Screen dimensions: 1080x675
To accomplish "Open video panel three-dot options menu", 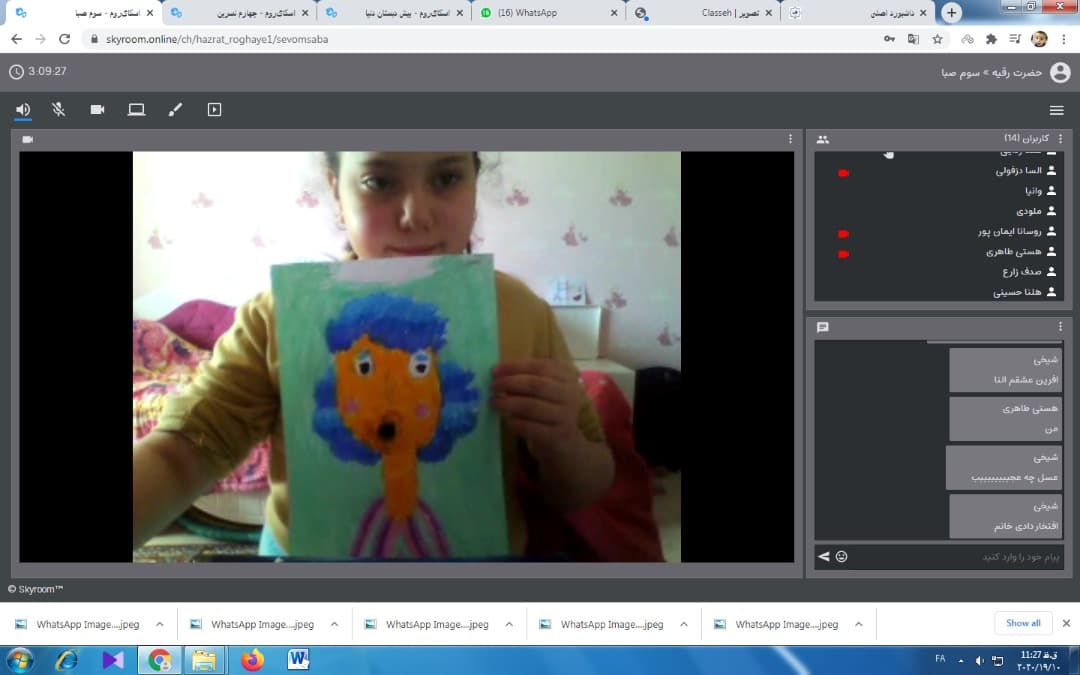I will pyautogui.click(x=790, y=139).
